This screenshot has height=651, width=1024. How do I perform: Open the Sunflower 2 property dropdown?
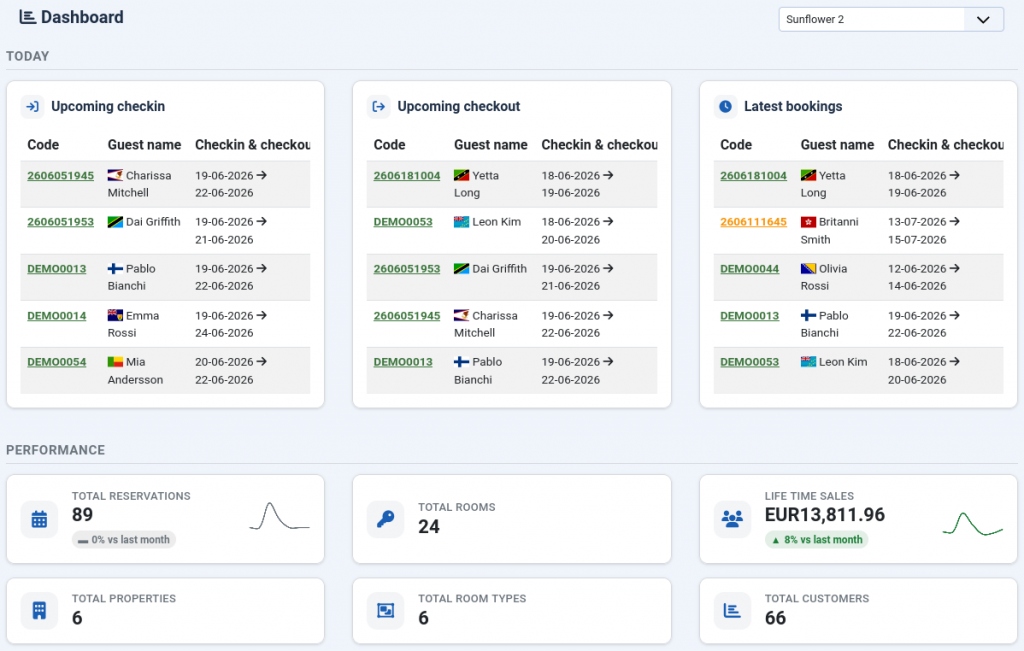(x=891, y=20)
